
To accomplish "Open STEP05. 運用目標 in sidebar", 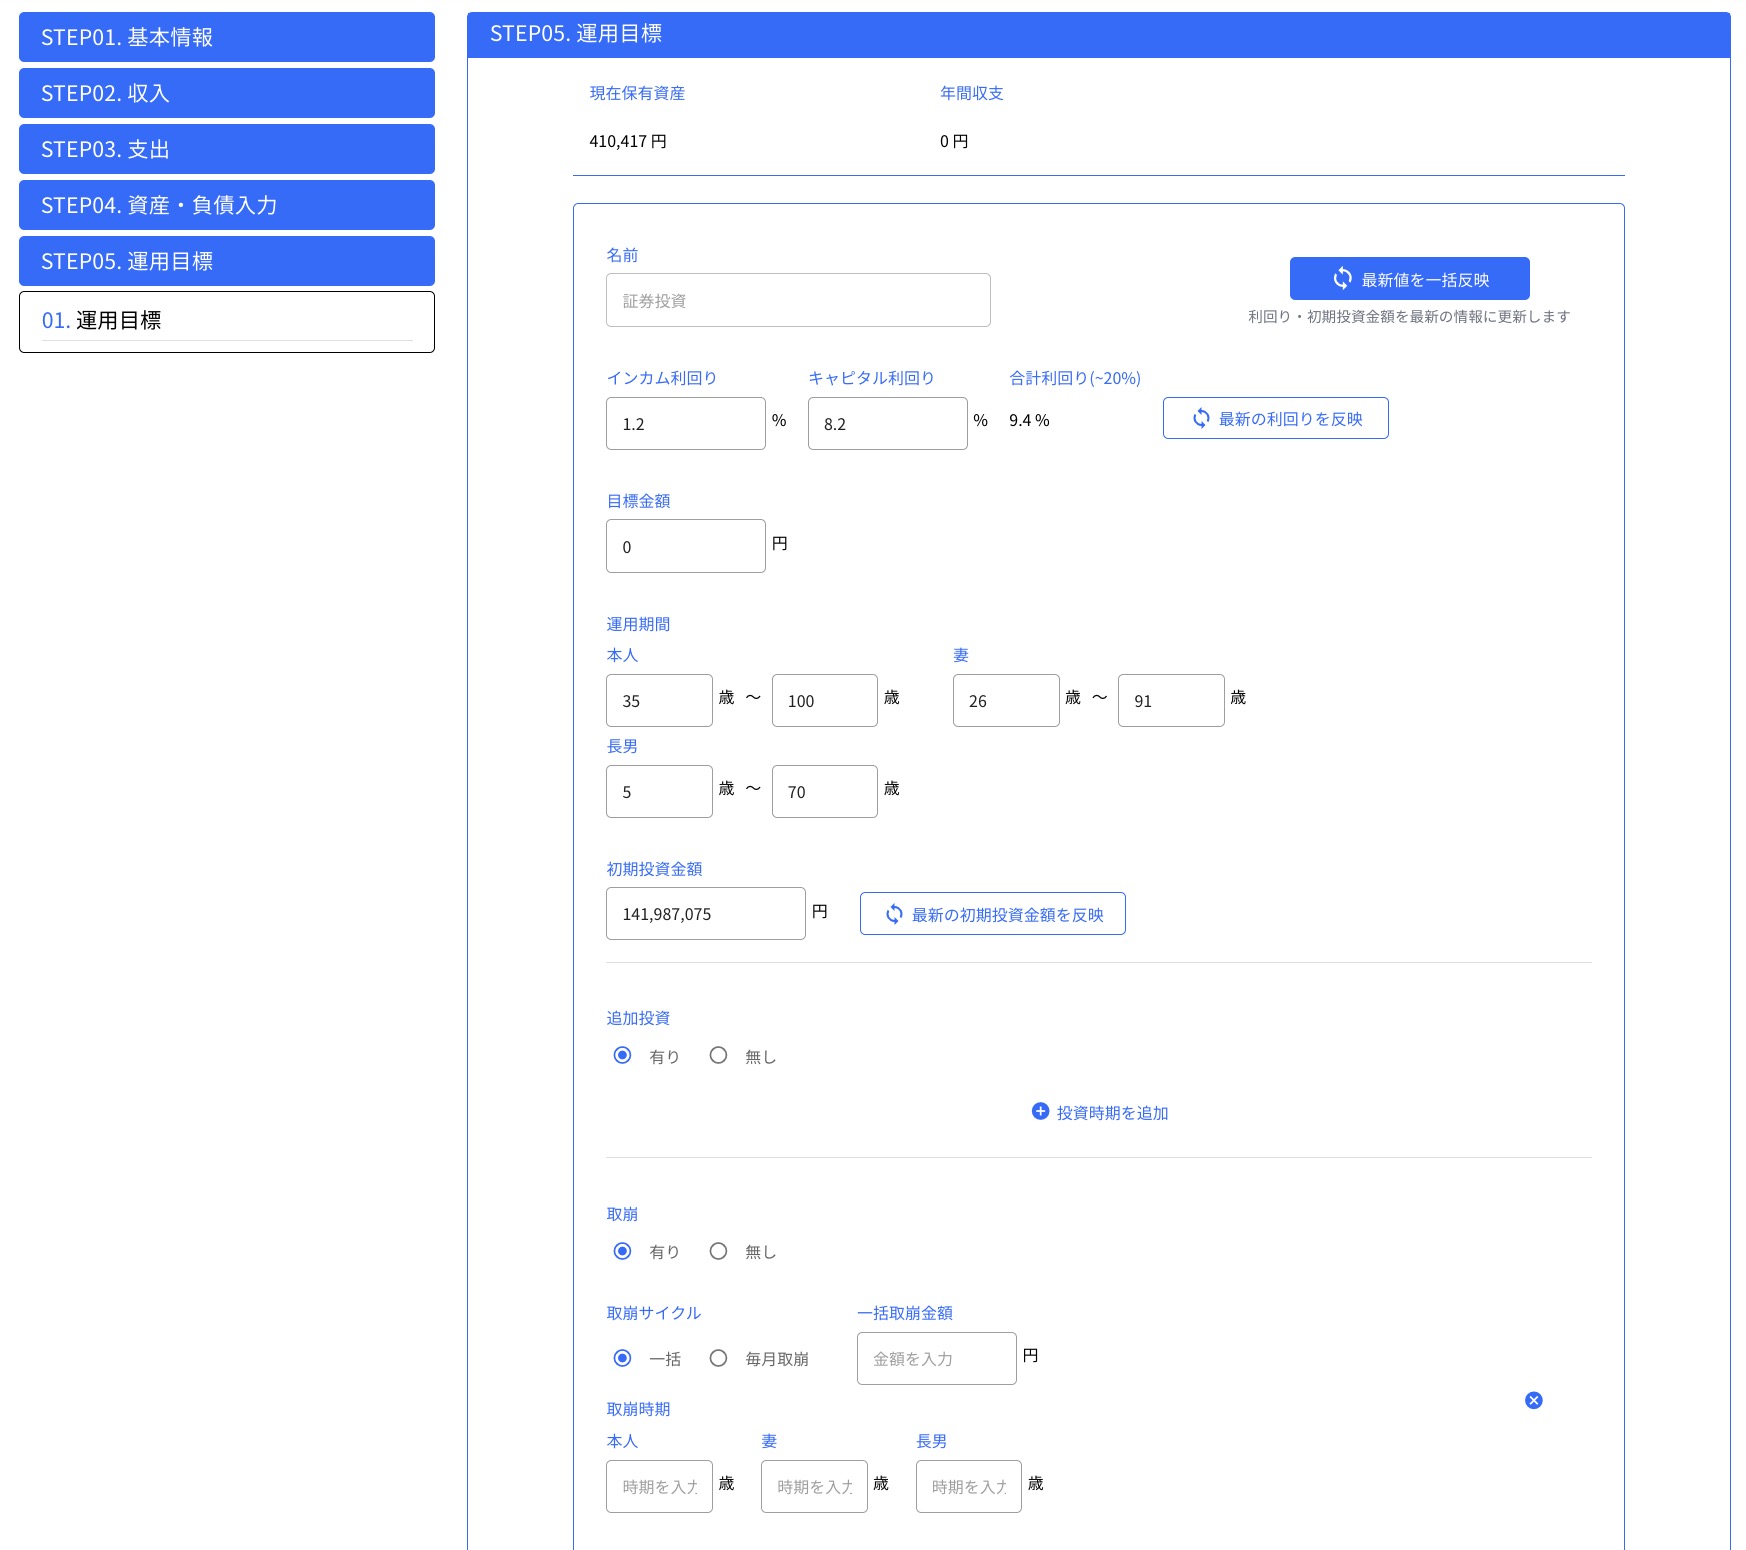I will pos(227,261).
